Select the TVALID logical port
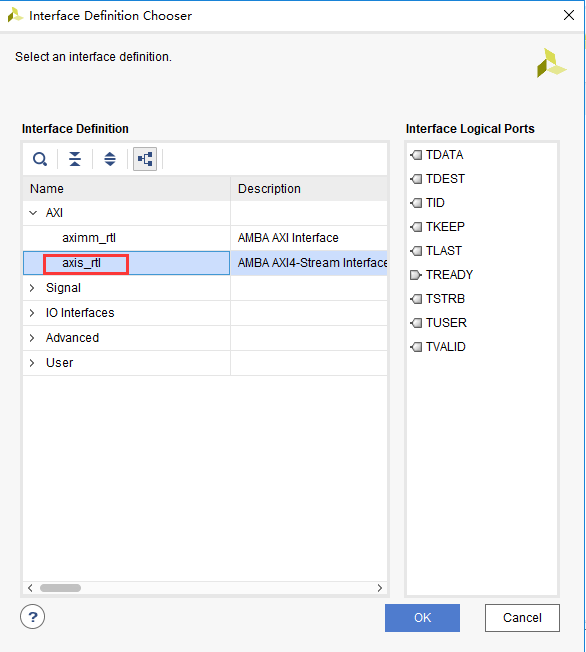This screenshot has height=652, width=586. click(445, 347)
